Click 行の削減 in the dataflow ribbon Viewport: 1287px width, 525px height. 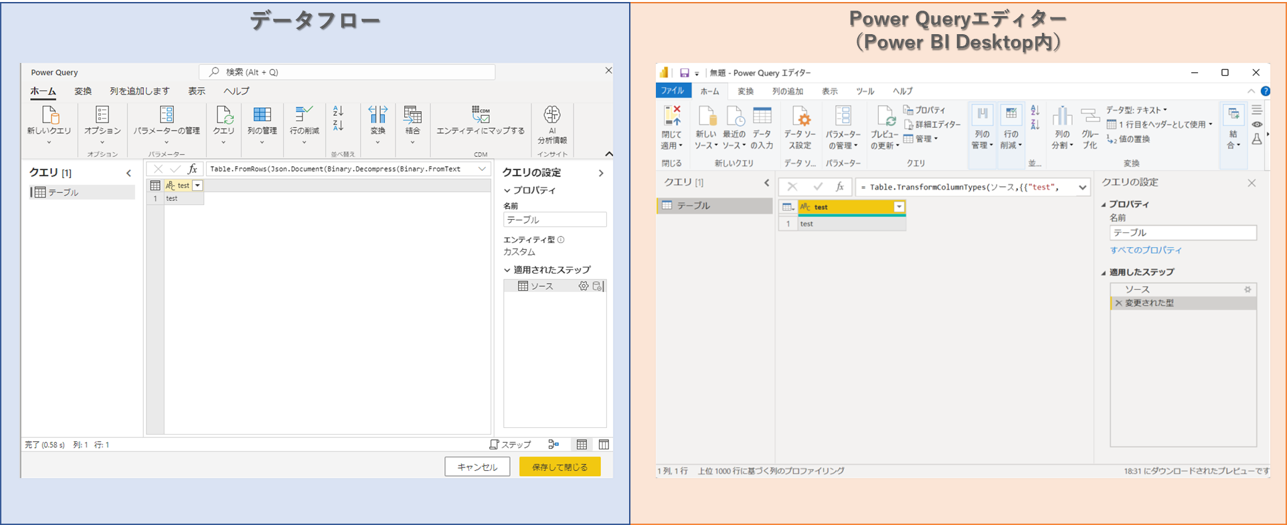(305, 125)
